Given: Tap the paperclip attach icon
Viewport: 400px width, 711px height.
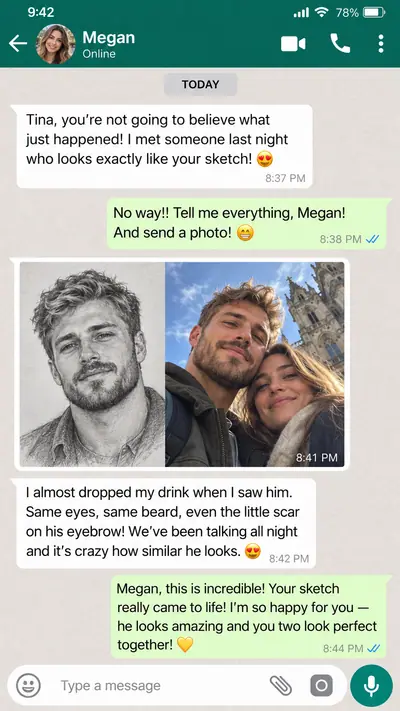Looking at the screenshot, I should pyautogui.click(x=281, y=685).
